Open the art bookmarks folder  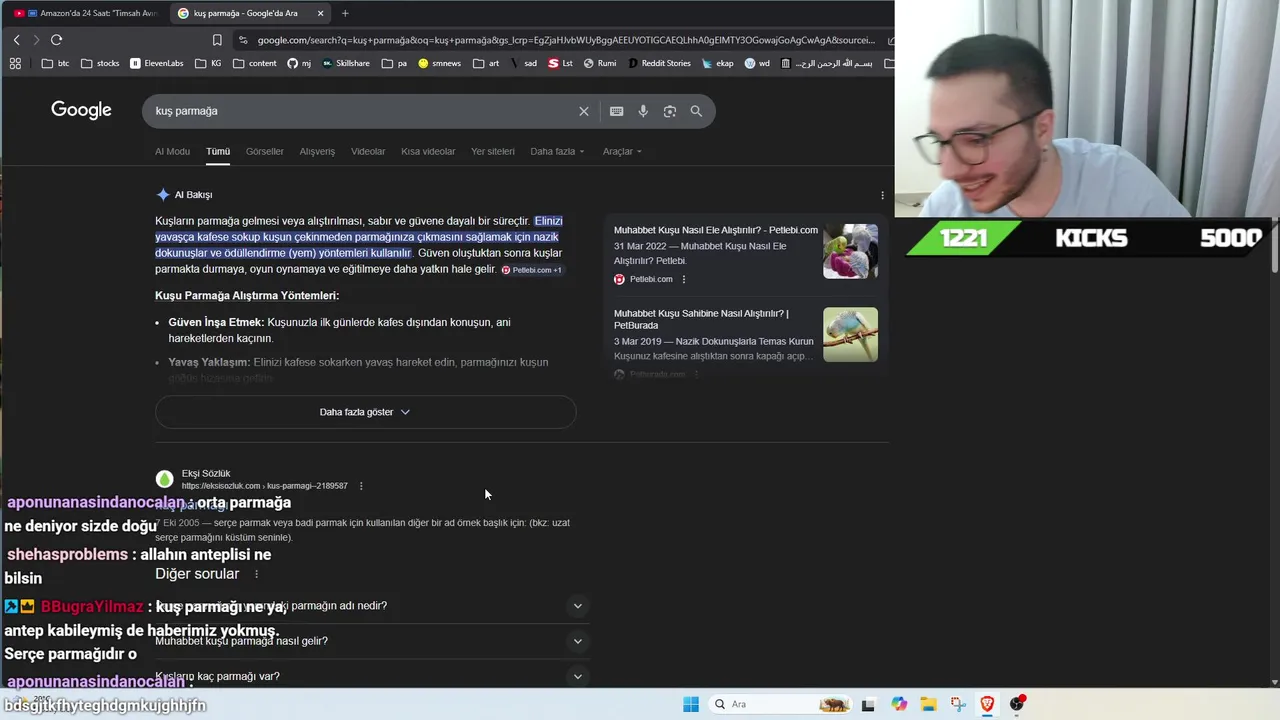click(486, 63)
